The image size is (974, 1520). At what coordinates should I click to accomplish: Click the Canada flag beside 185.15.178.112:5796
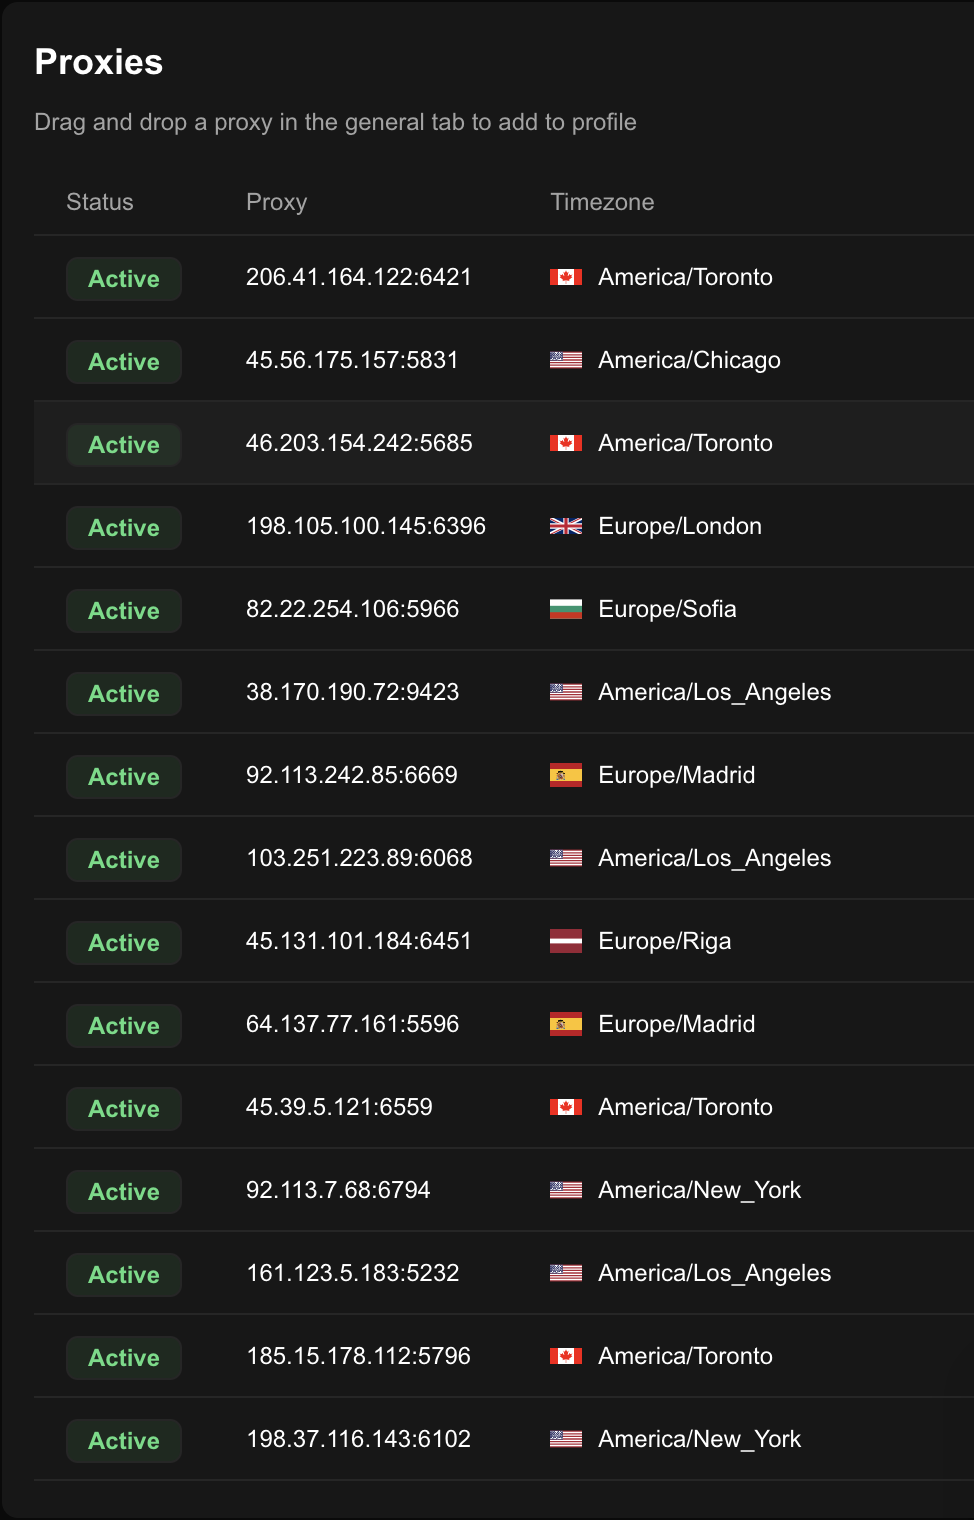pos(566,1356)
